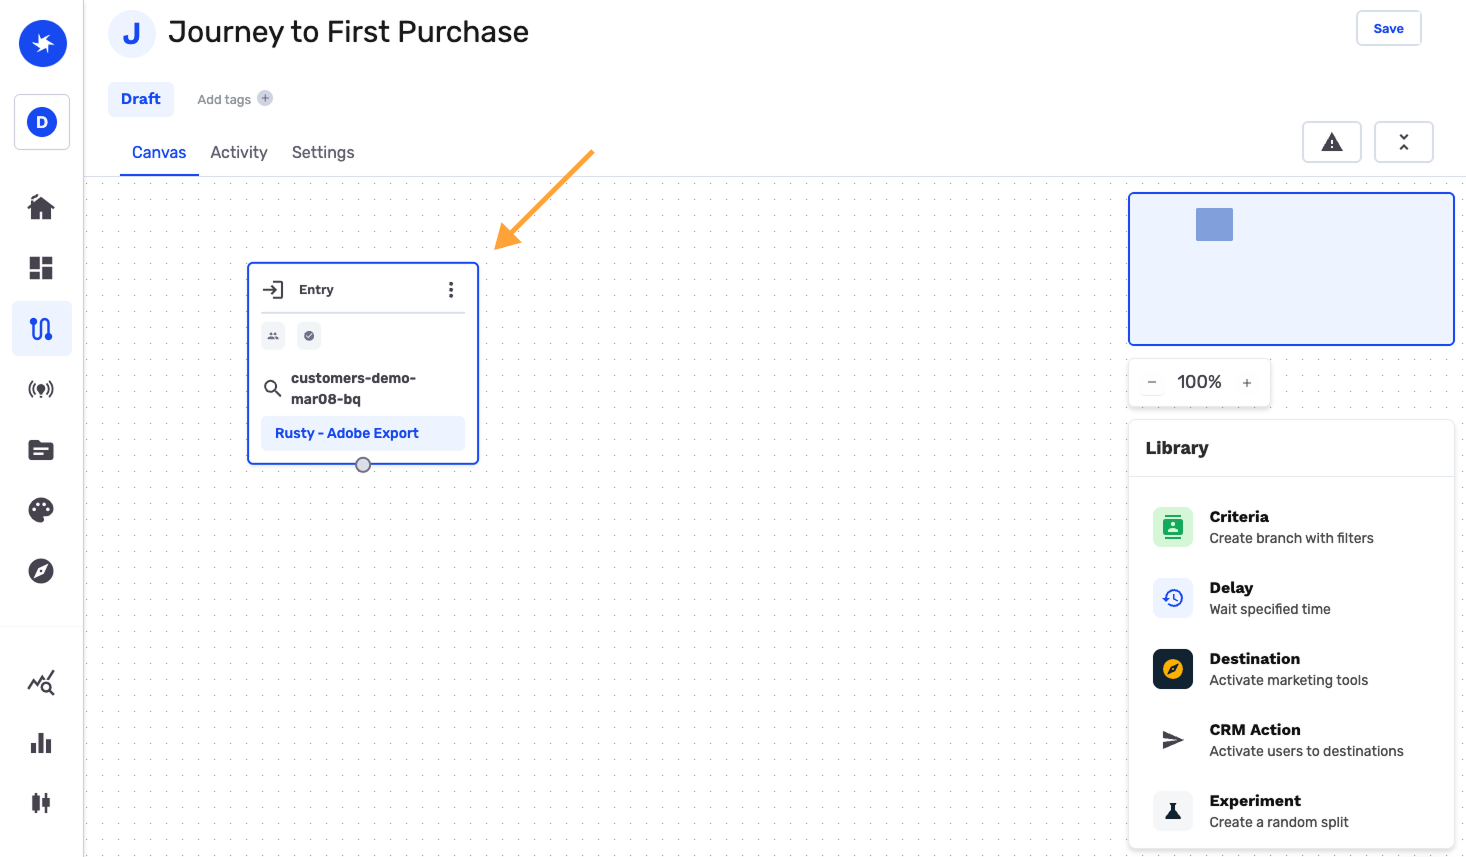Select the Journeys icon in sidebar

pyautogui.click(x=41, y=329)
